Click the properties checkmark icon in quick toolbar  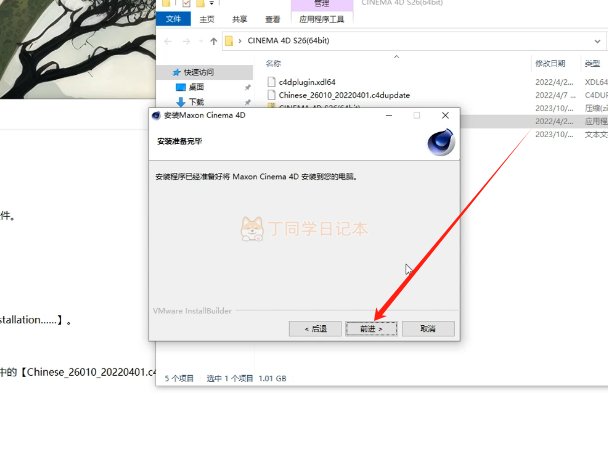[186, 3]
